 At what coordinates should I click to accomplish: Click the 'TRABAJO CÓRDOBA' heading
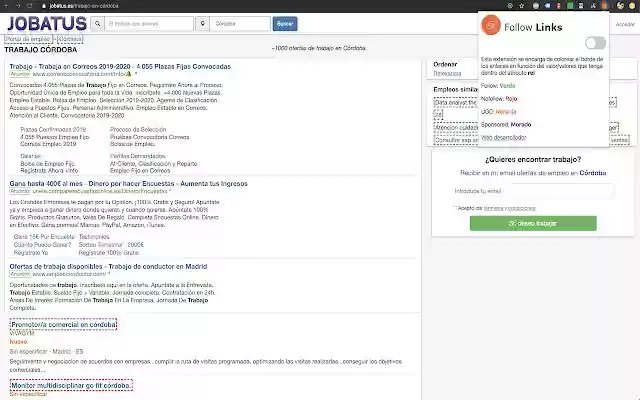pos(40,50)
